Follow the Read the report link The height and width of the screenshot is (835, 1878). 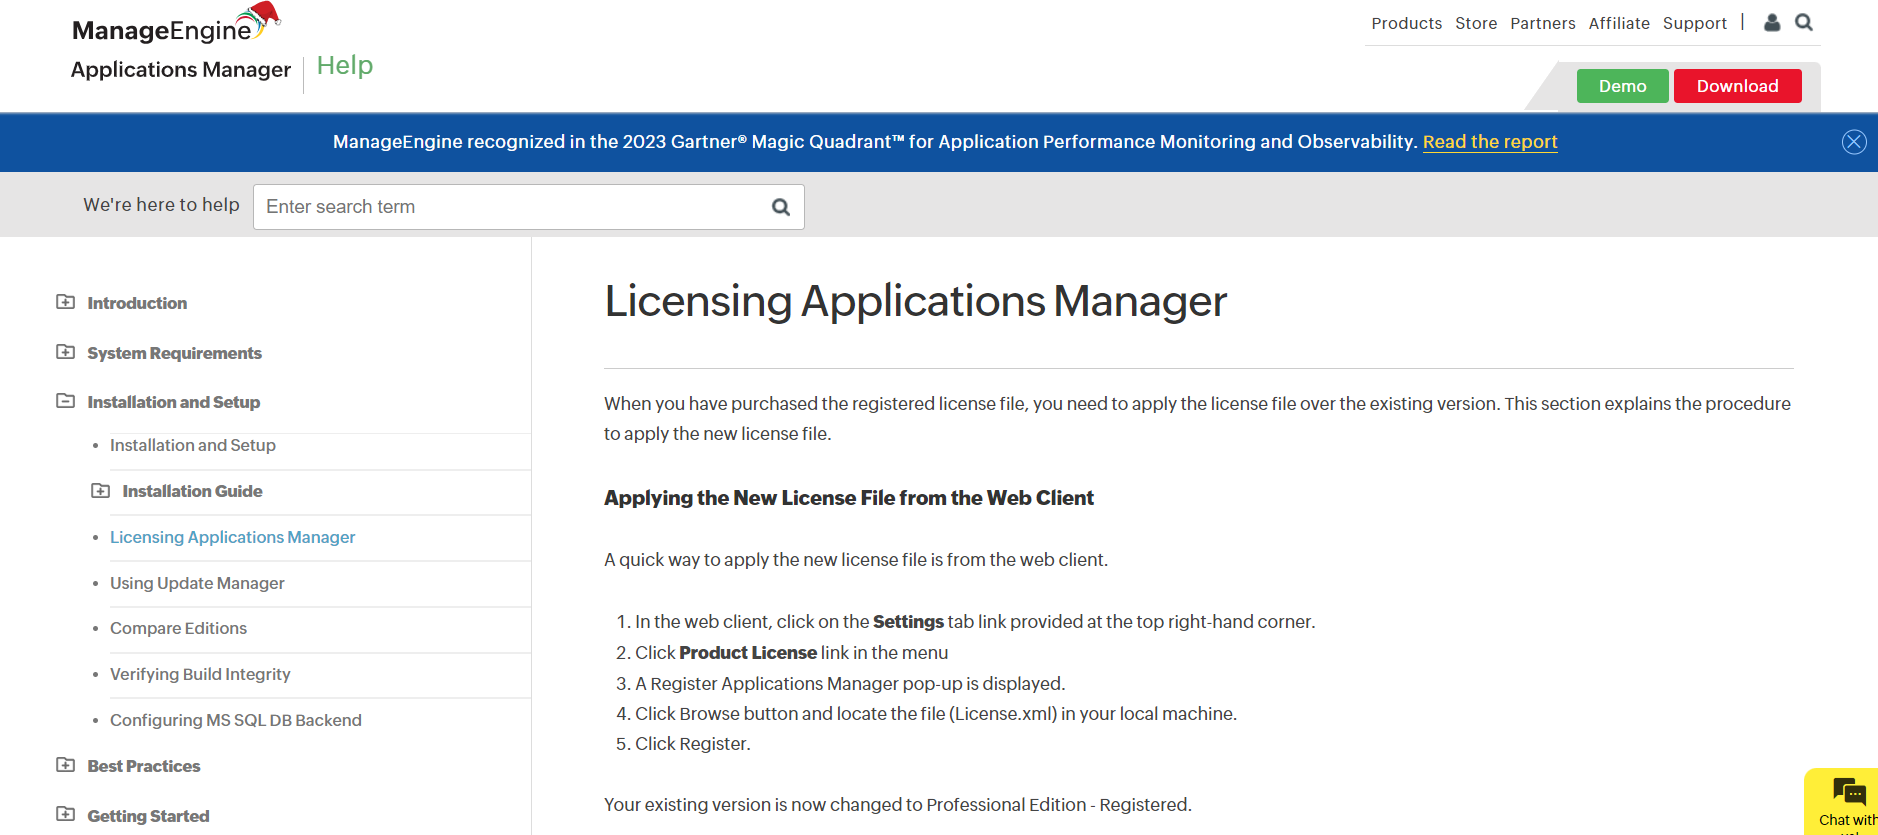pos(1490,142)
